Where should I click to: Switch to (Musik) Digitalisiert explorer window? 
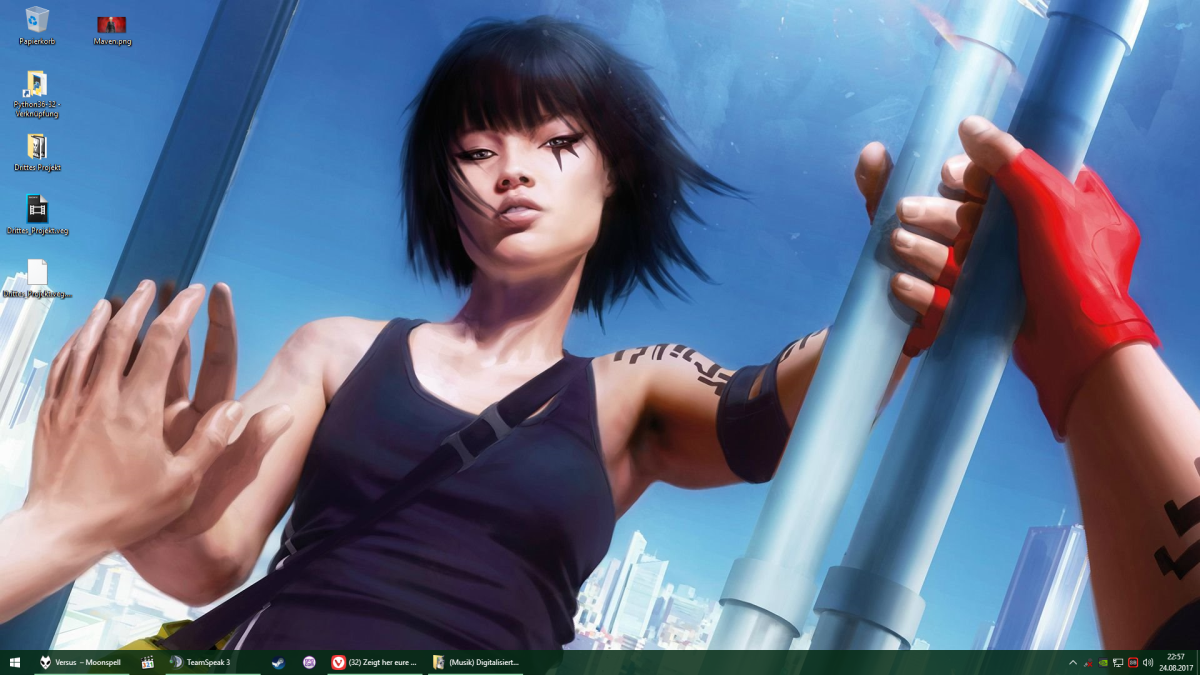[x=476, y=662]
